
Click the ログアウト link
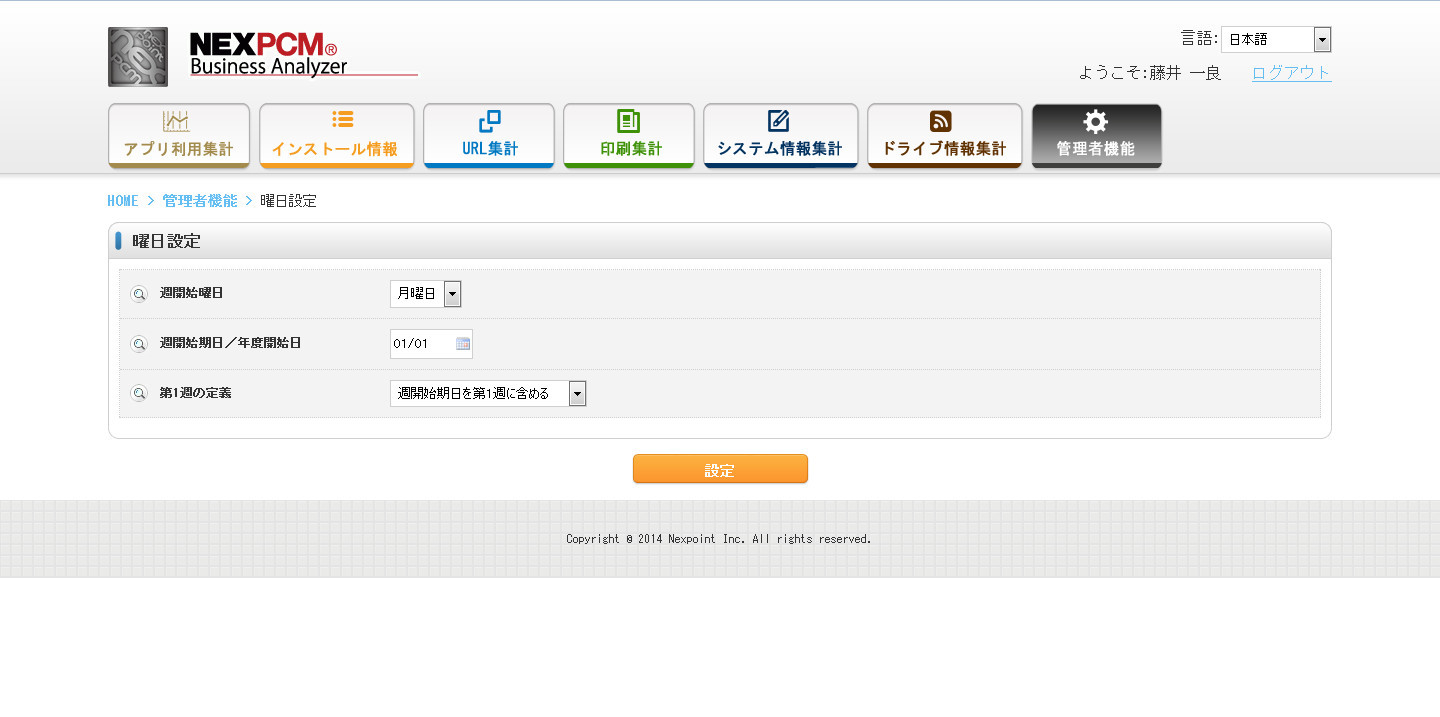click(1292, 73)
